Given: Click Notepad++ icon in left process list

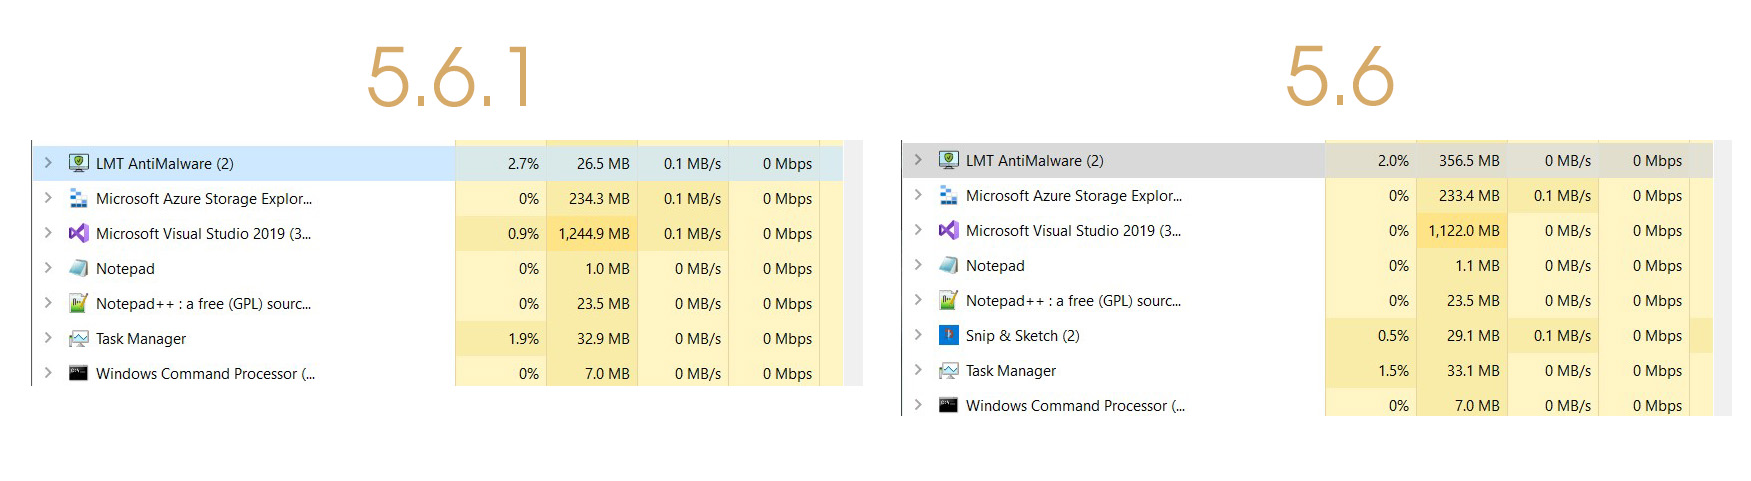Looking at the screenshot, I should click(78, 303).
